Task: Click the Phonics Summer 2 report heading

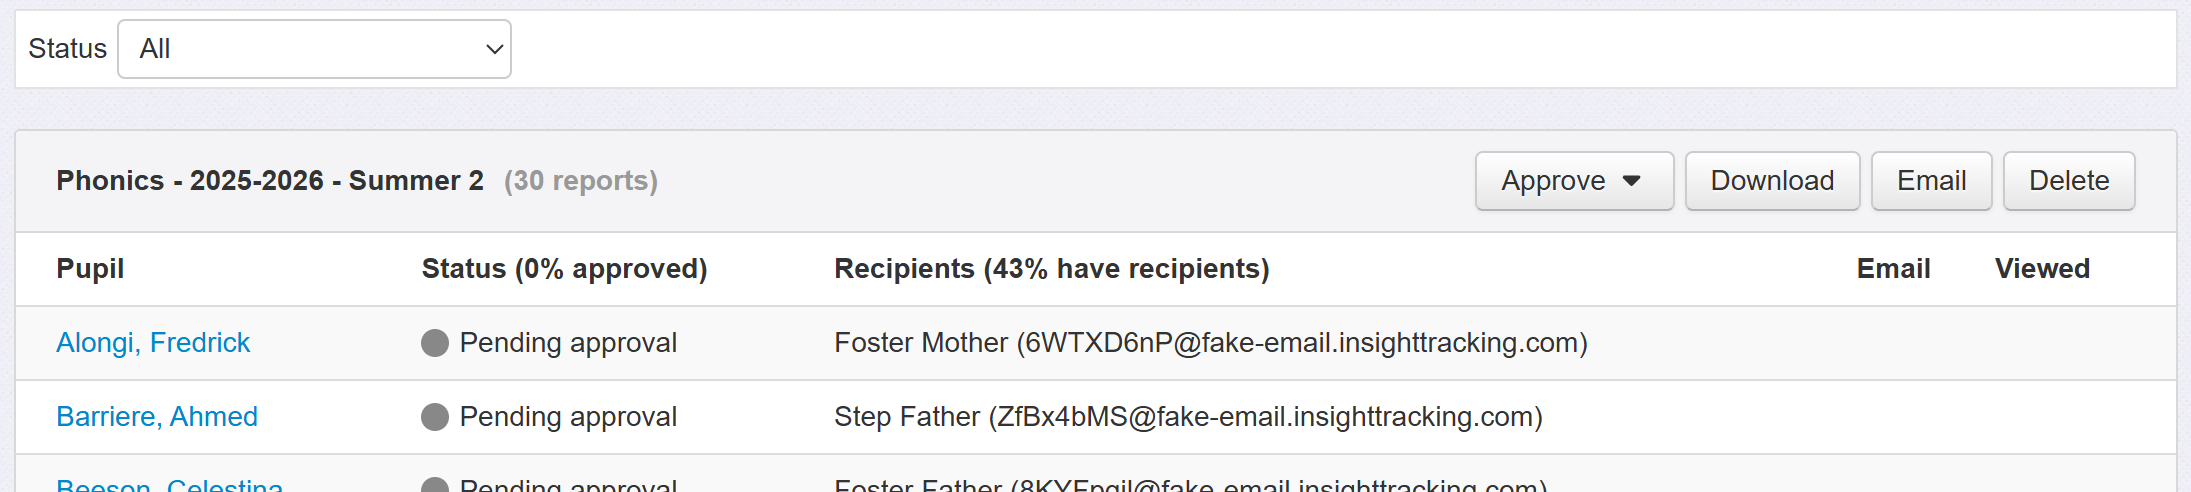Action: coord(270,181)
